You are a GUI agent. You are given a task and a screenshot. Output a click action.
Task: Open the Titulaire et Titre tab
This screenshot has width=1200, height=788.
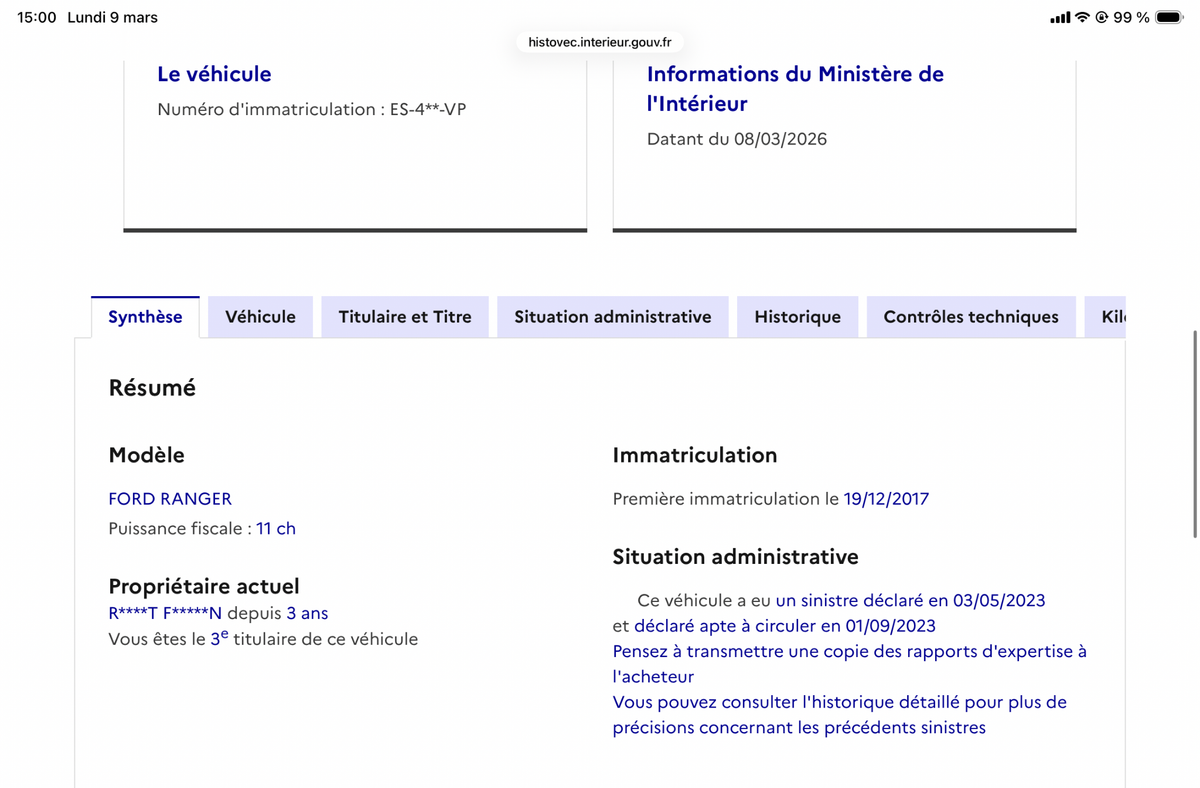405,317
